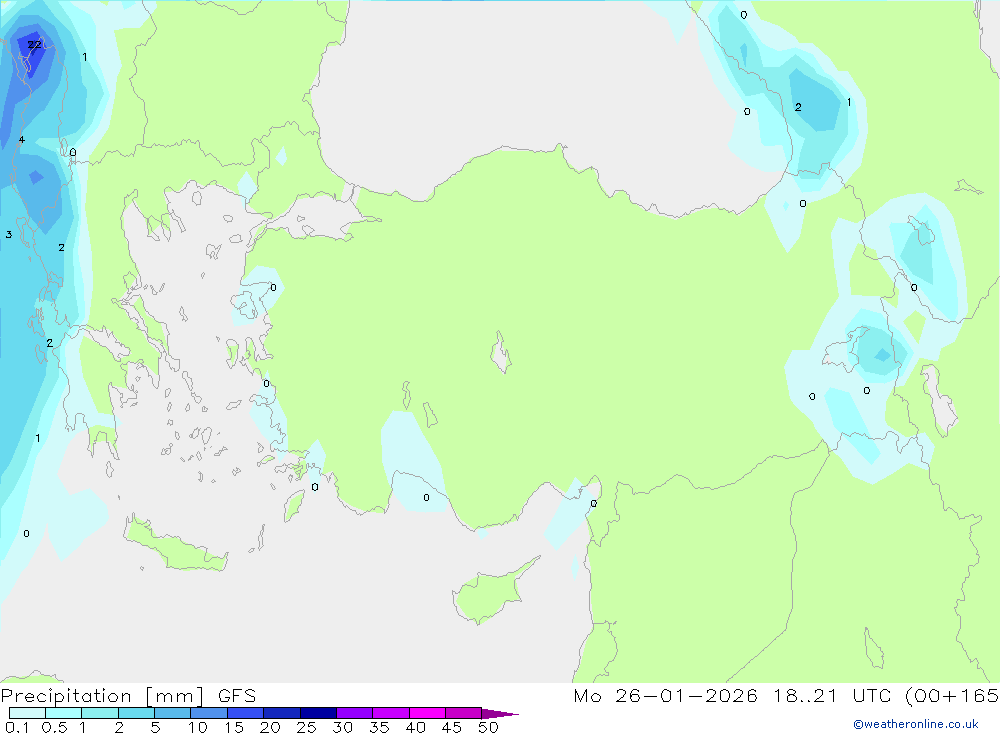Pick the 0.1–0.5 mm palest cyan legend swatch

click(27, 713)
